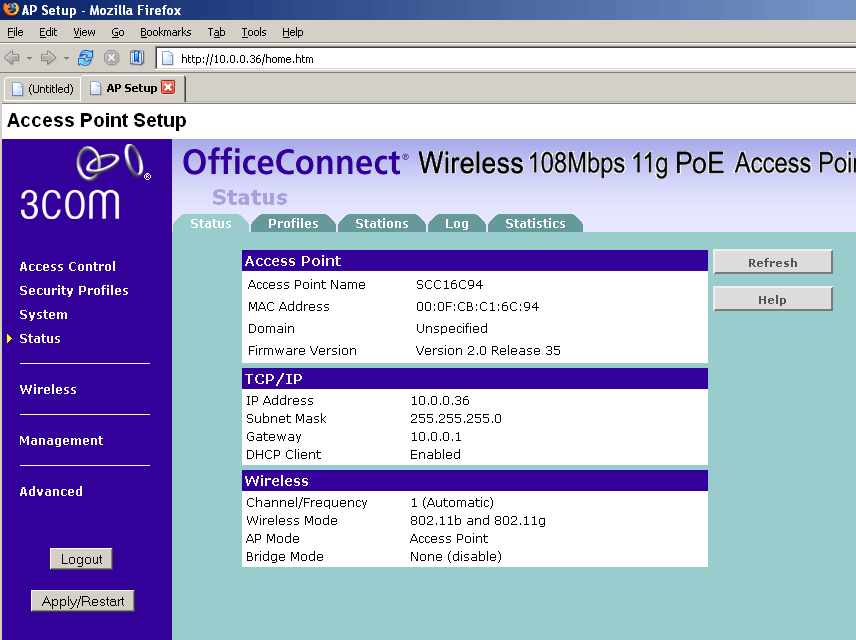This screenshot has height=640, width=856.
Task: Open the Wireless sidebar section
Action: pos(48,389)
